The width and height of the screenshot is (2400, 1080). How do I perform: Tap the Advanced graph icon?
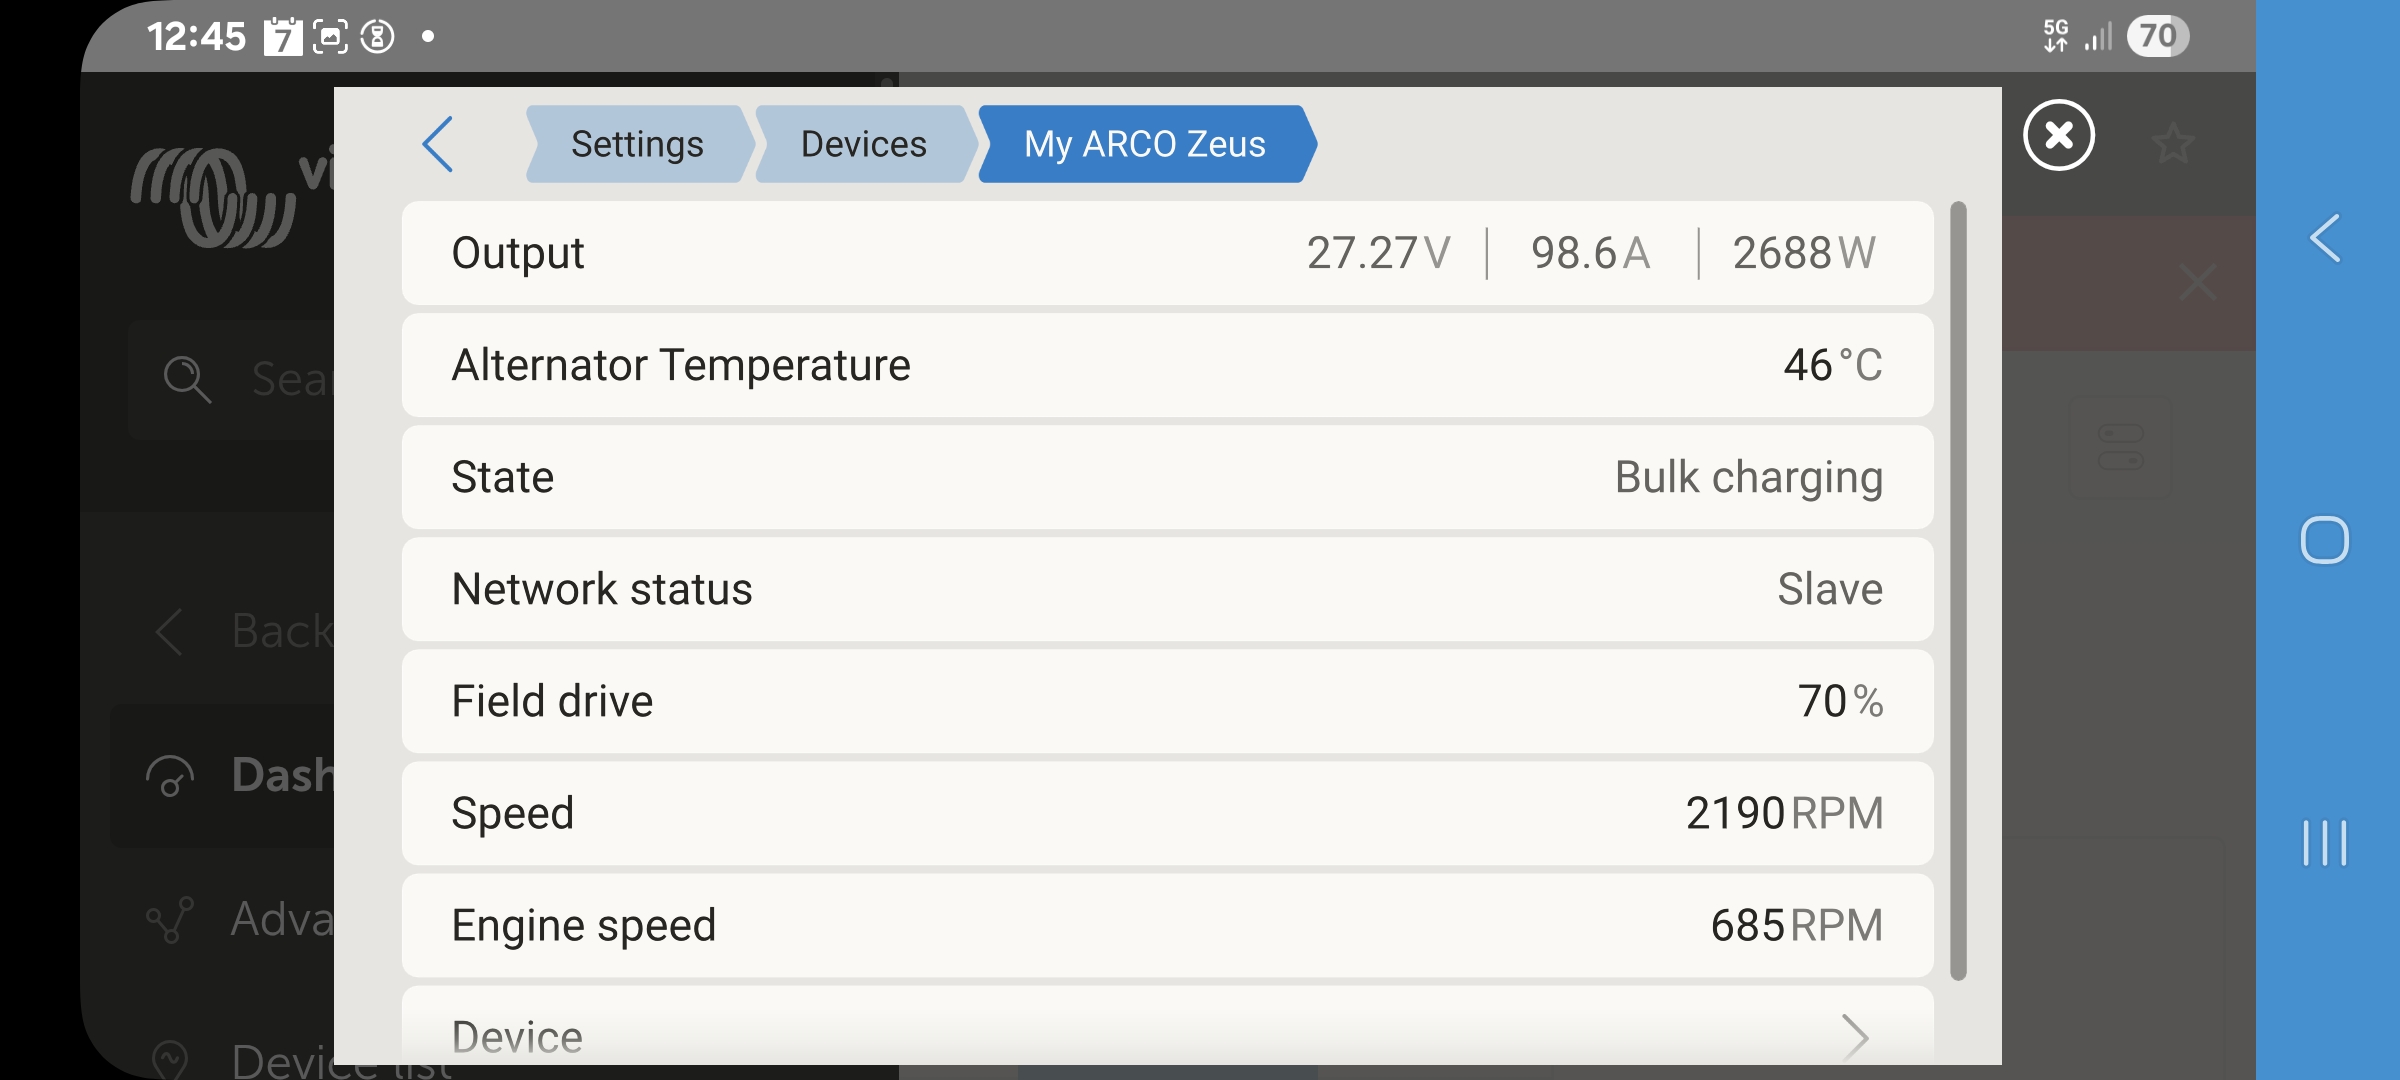click(x=170, y=920)
